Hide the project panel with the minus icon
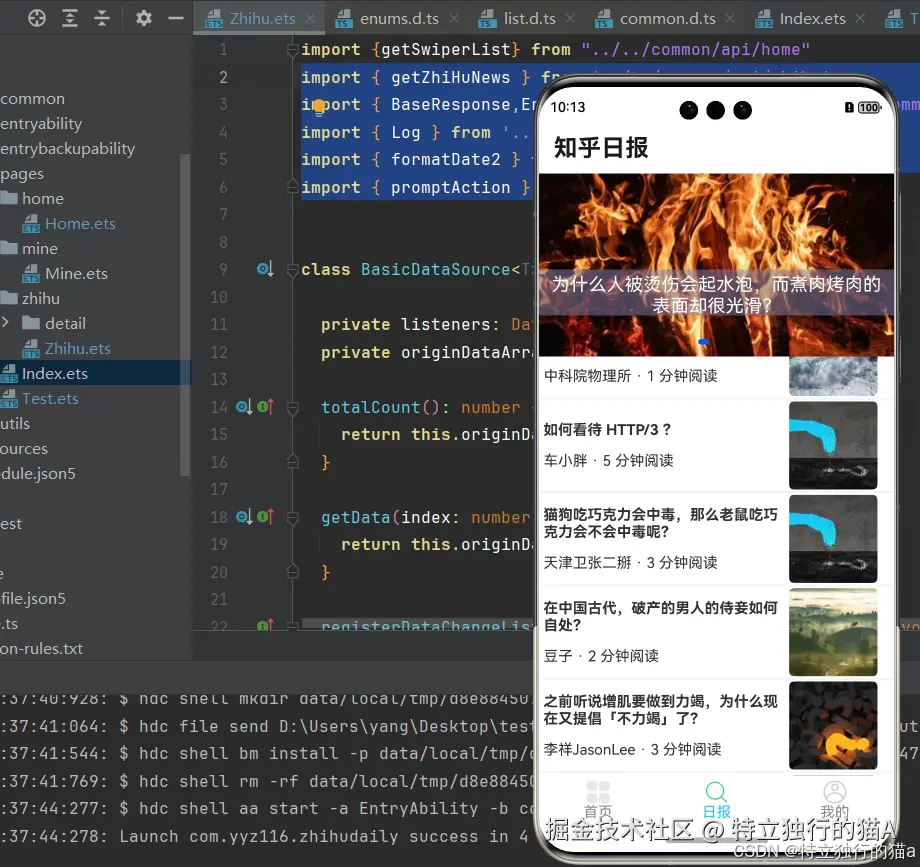Screen dimensions: 920x867 [x=175, y=18]
